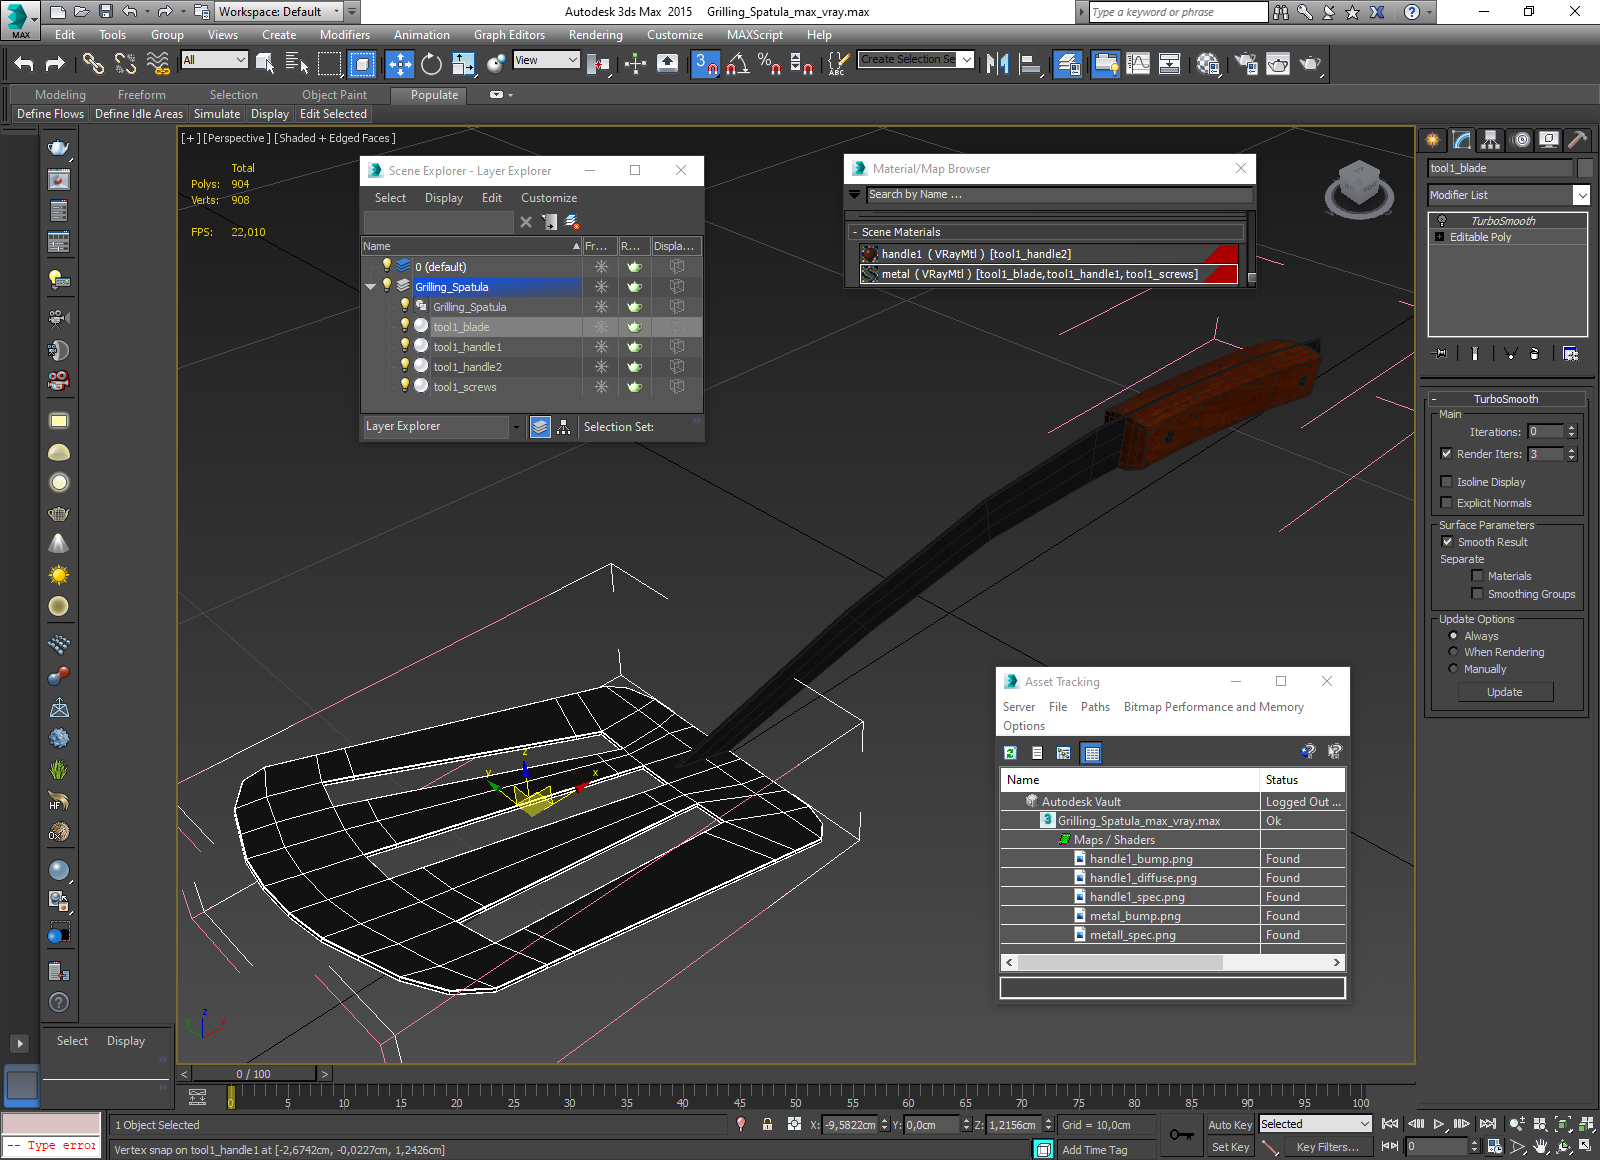Open Render Setup teapot icon
The height and width of the screenshot is (1160, 1600).
click(1246, 64)
